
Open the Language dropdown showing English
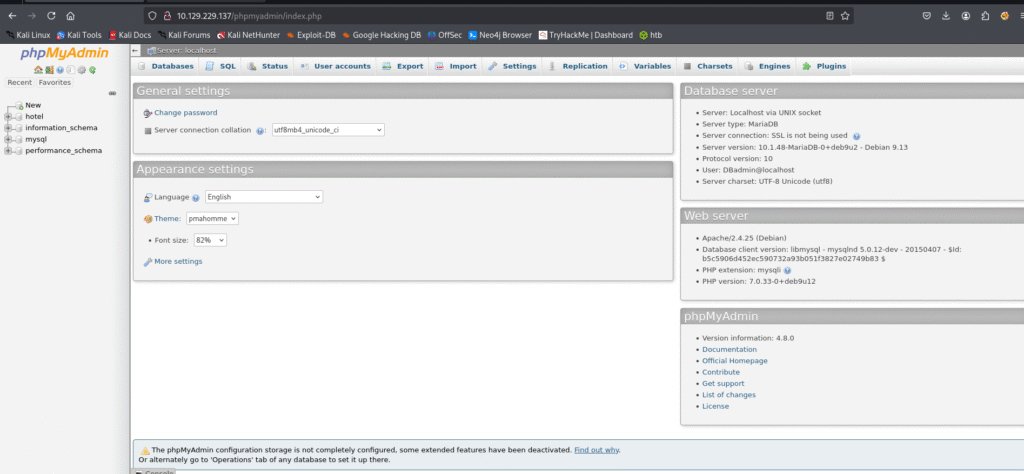coord(264,197)
